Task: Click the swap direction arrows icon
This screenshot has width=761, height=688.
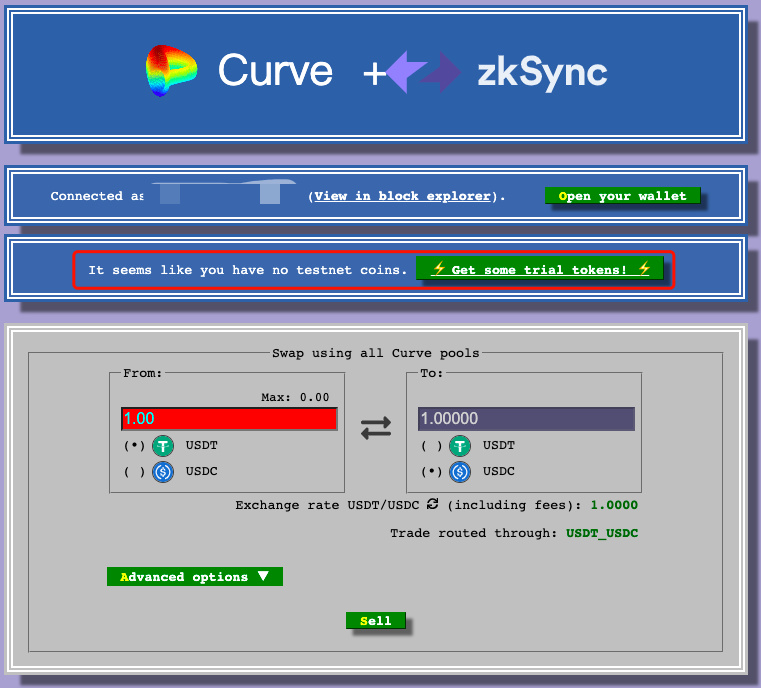Action: [x=376, y=428]
